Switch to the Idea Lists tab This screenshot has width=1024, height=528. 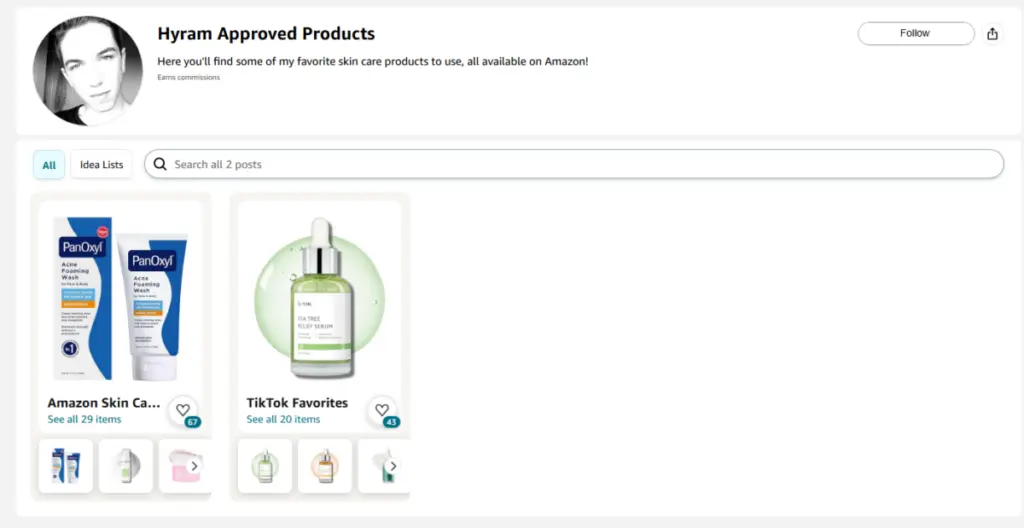(102, 165)
